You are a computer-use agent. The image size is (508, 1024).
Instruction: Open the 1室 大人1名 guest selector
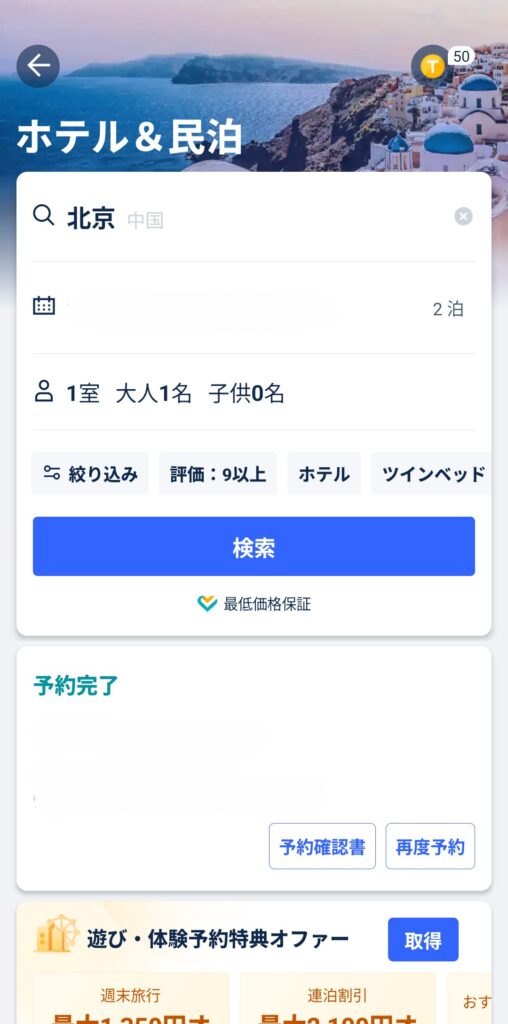pos(254,392)
